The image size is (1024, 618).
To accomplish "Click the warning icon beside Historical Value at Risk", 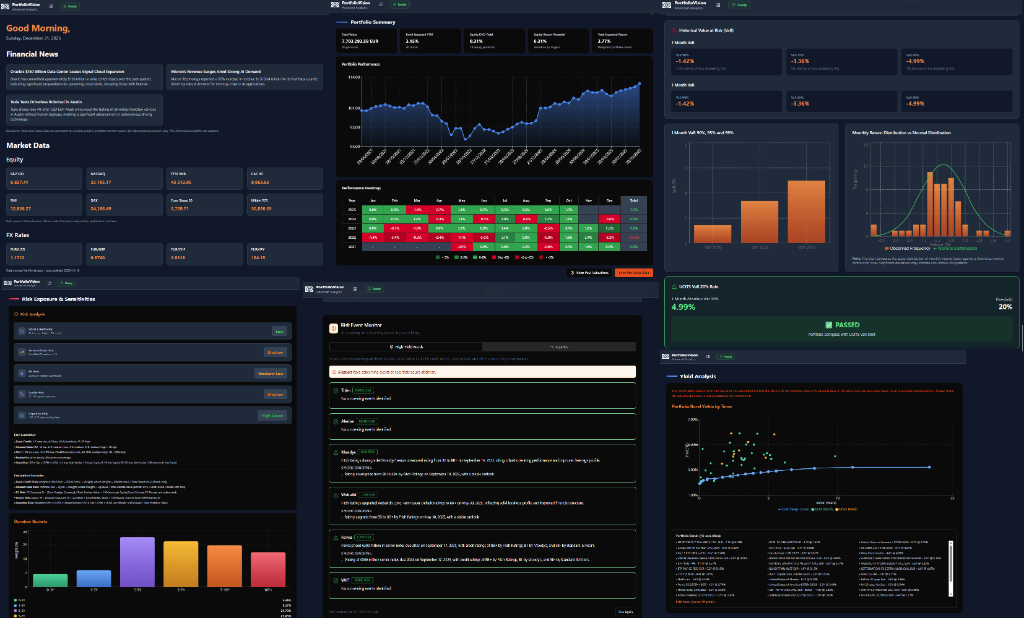I will (675, 30).
